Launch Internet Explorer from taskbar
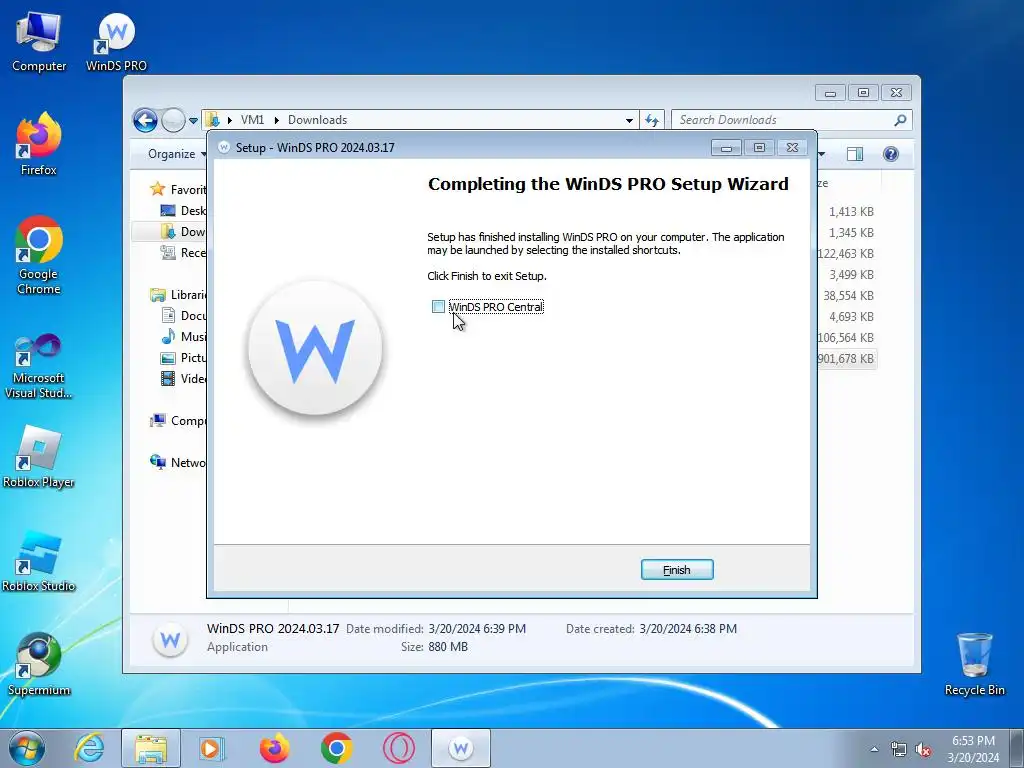 click(x=89, y=748)
